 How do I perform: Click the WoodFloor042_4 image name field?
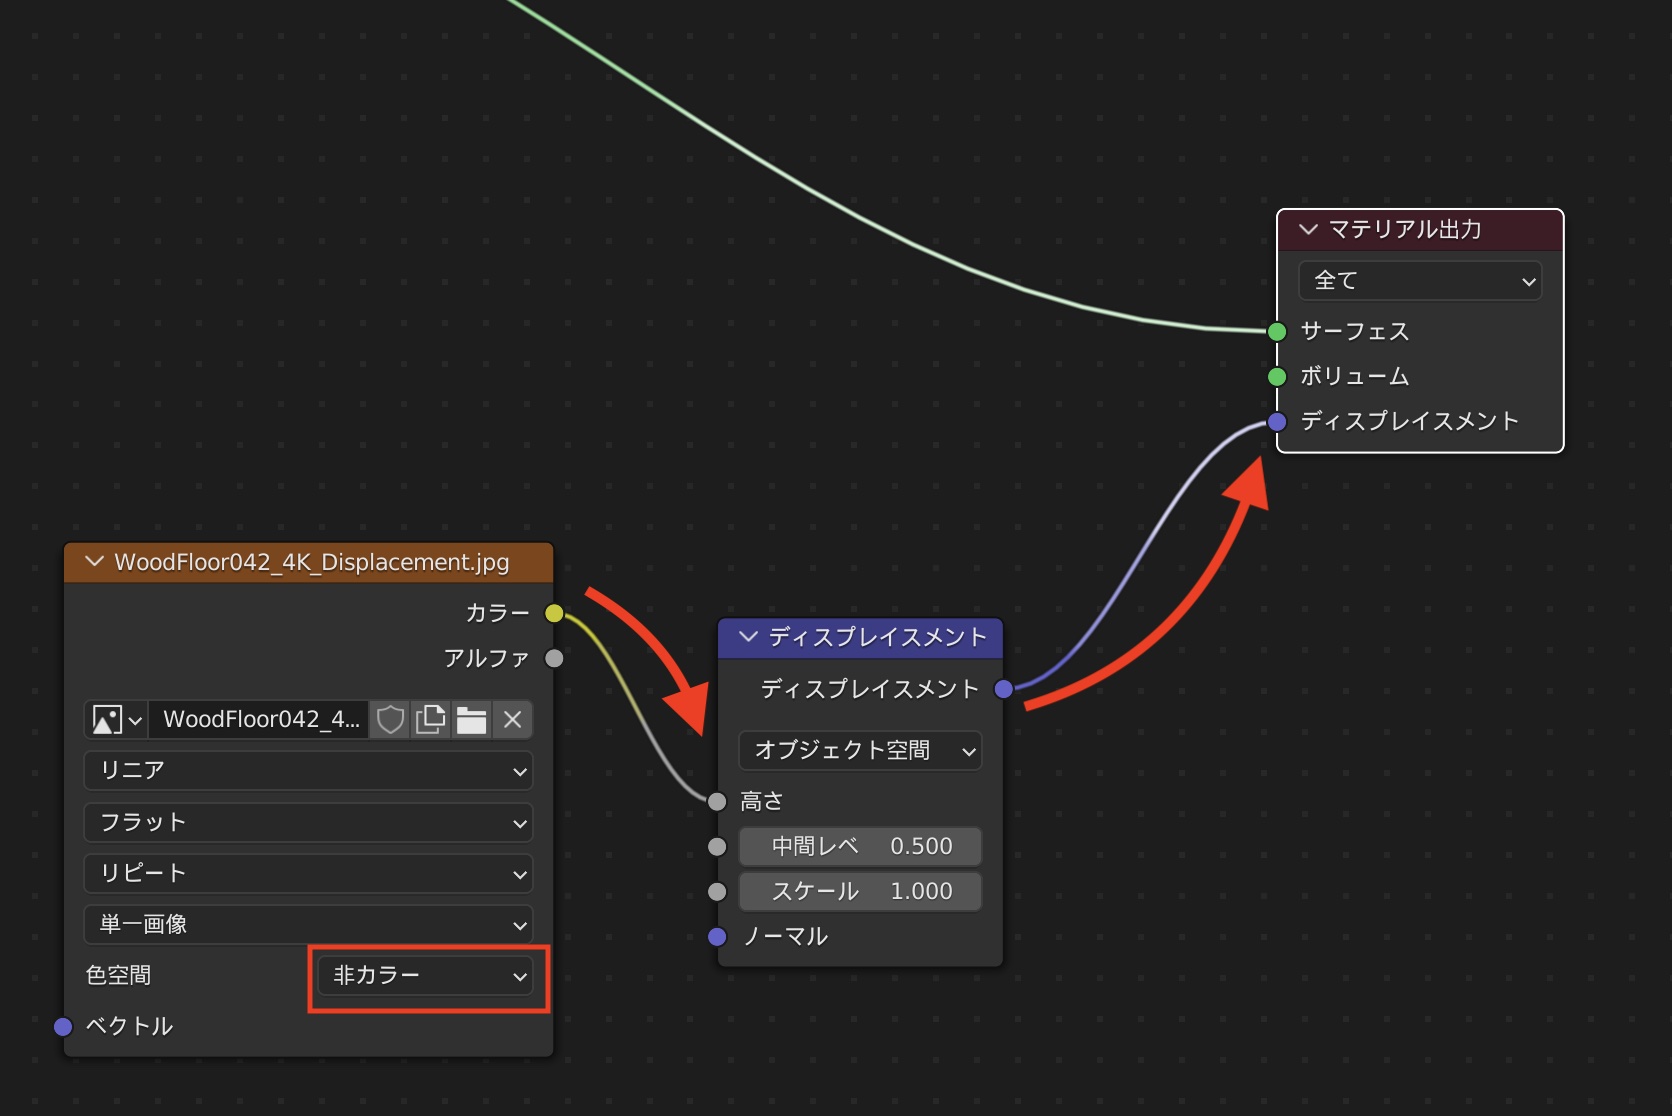click(x=260, y=720)
